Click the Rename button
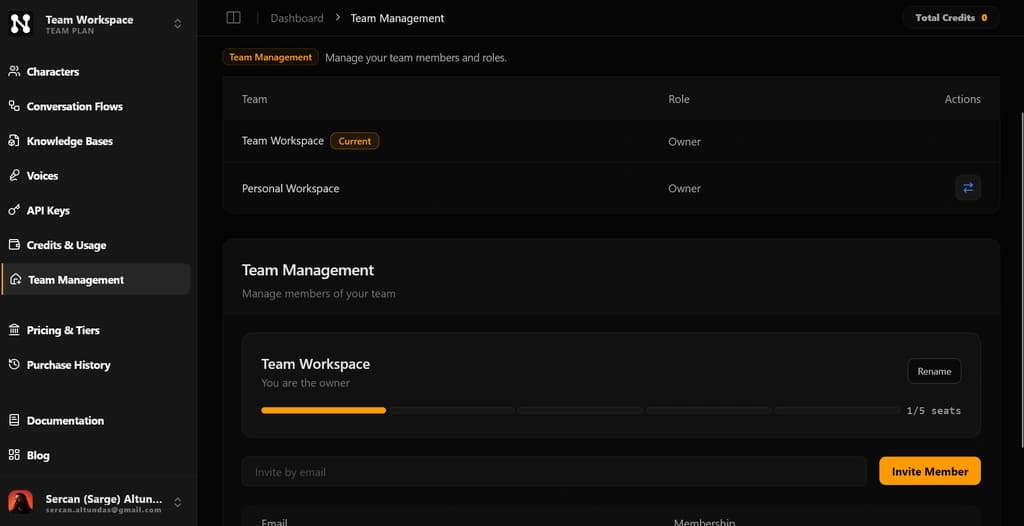Screen dimensions: 1024x526 934,371
